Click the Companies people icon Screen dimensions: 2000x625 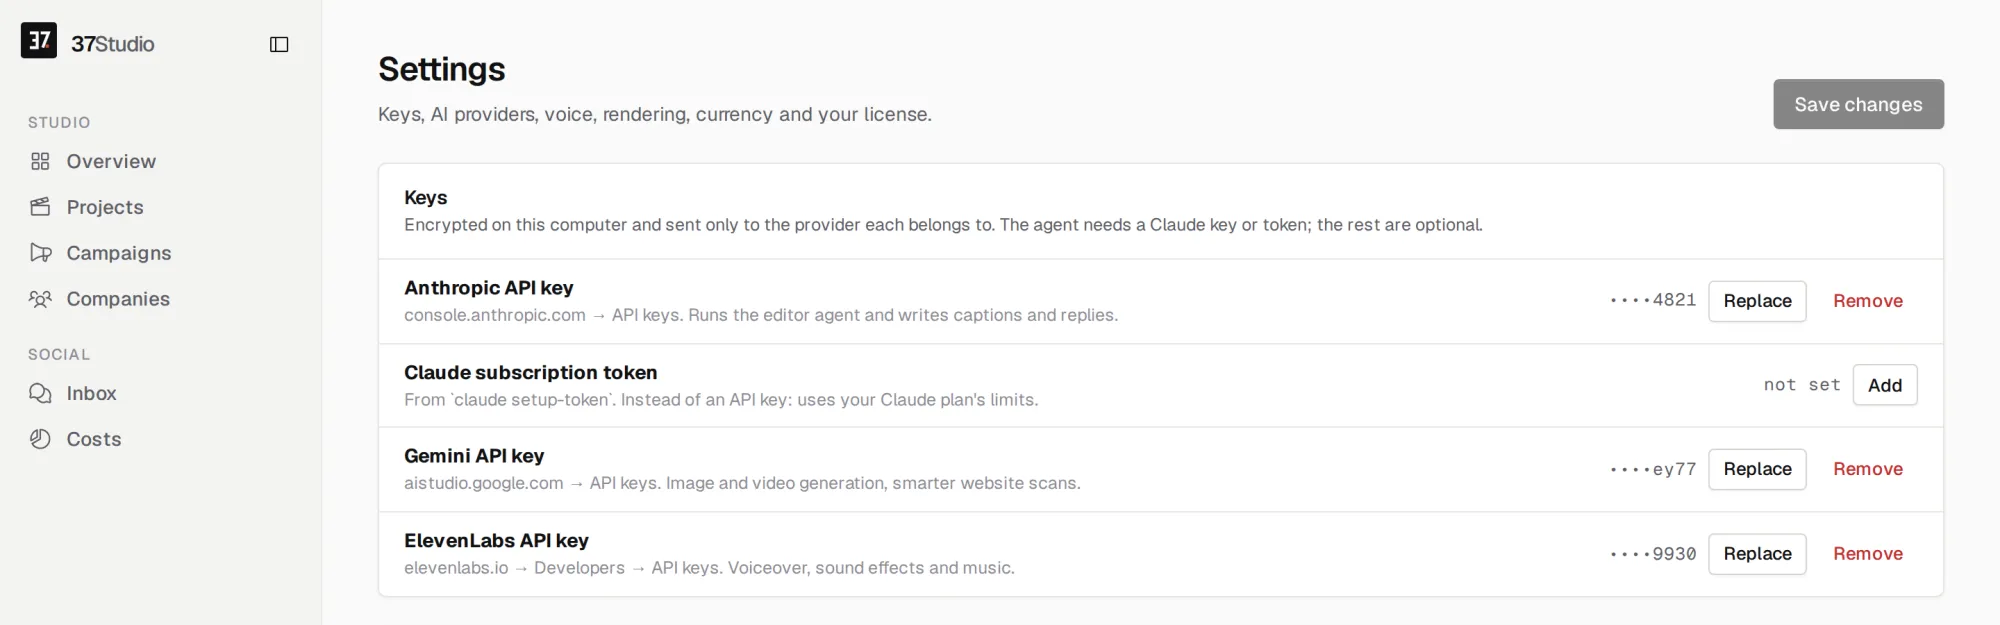[40, 299]
